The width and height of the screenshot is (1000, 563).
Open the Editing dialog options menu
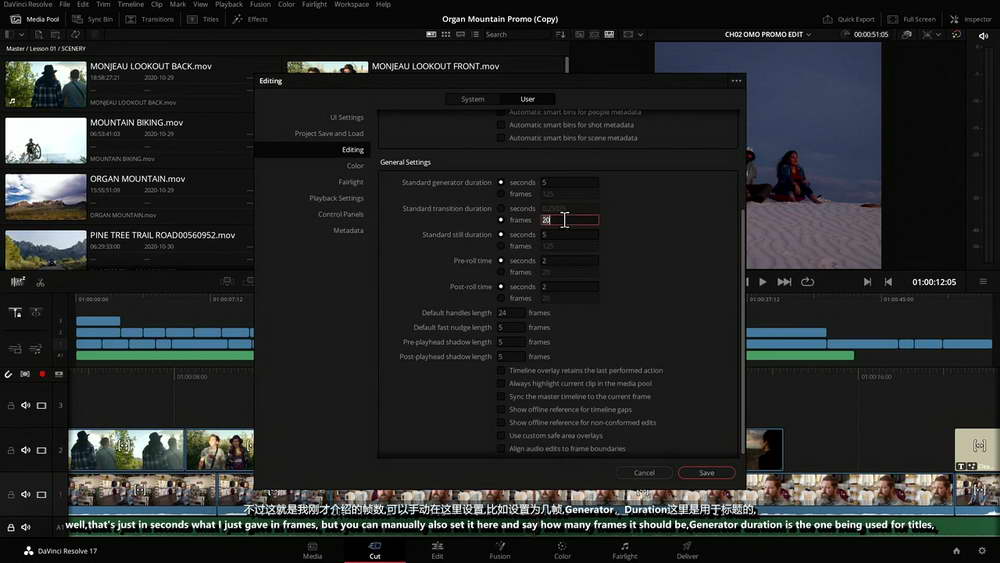click(x=736, y=81)
